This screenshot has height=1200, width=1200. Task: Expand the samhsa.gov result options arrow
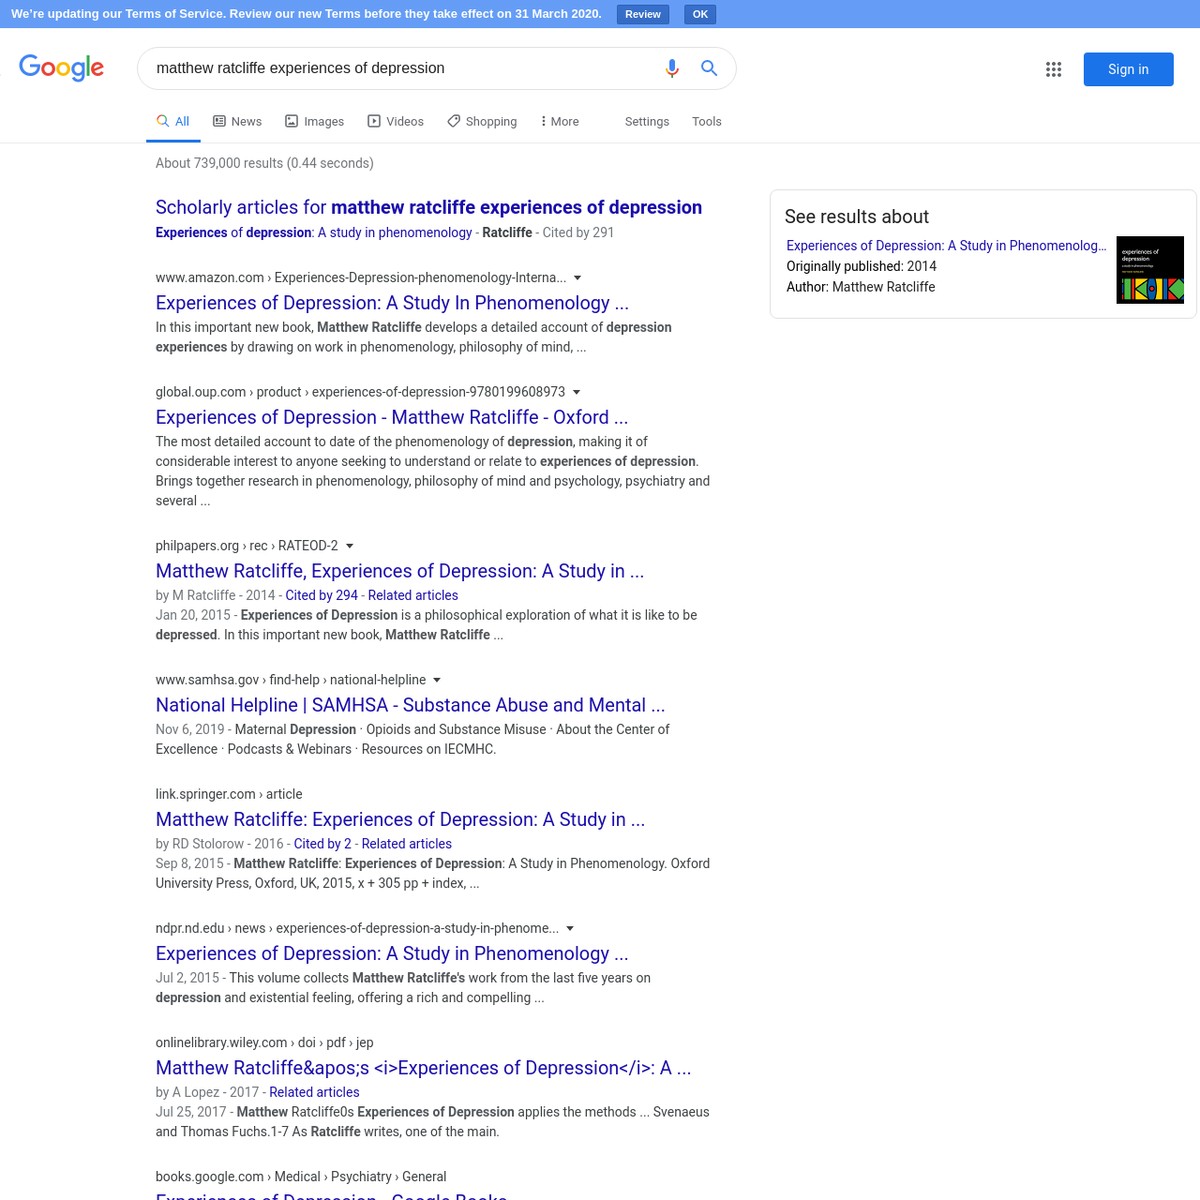[x=436, y=679]
